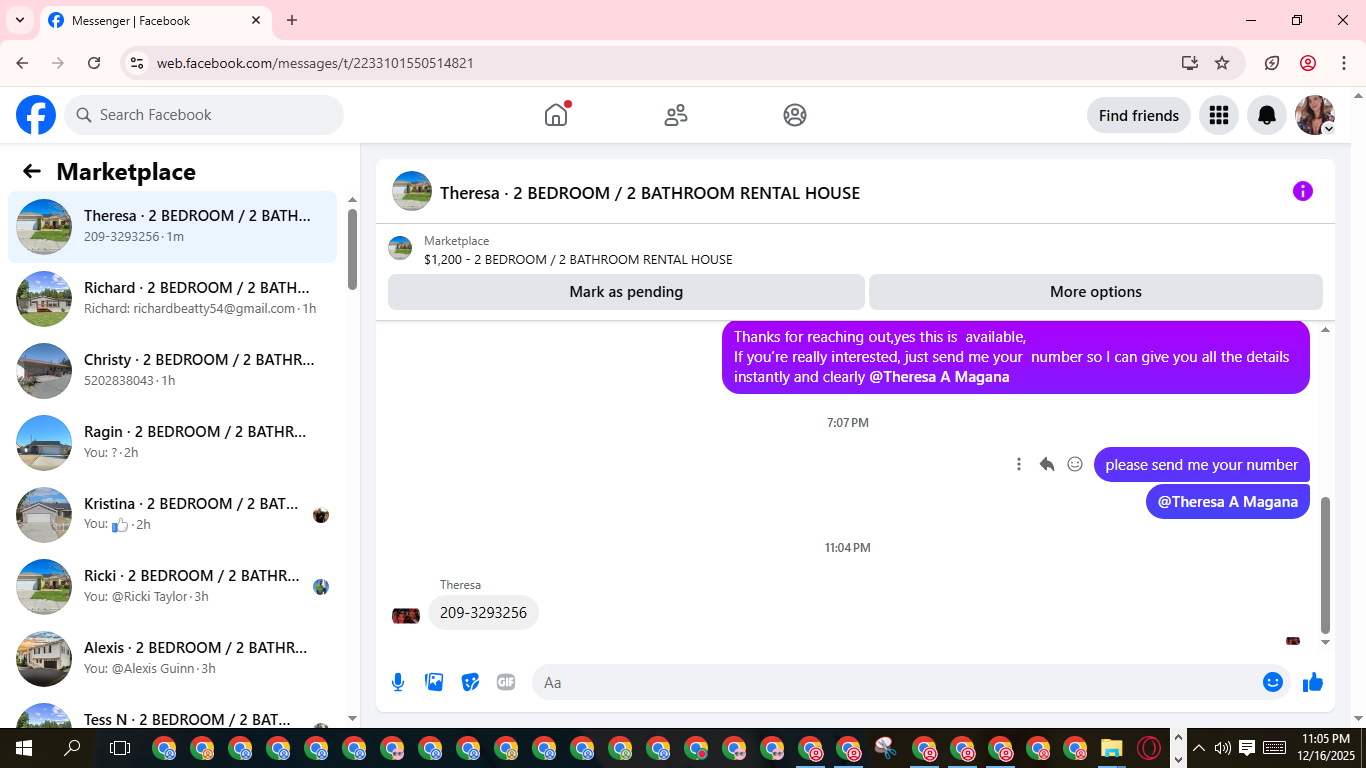Open the Facebook Home feed icon
The height and width of the screenshot is (768, 1366).
(x=556, y=115)
